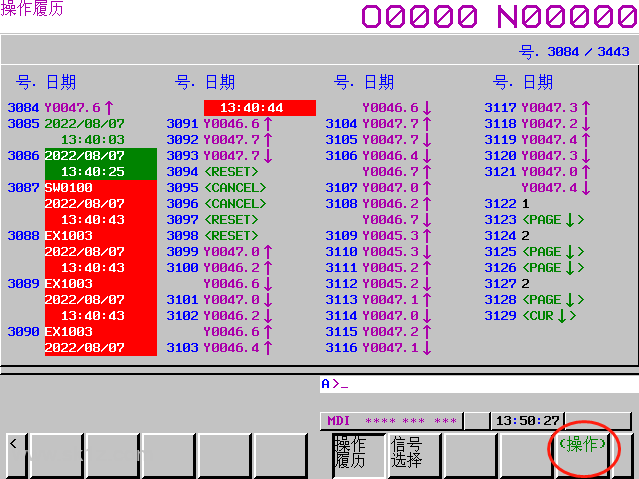
Task: Select entry 3103 Y0046.4 rising
Action: click(x=219, y=348)
